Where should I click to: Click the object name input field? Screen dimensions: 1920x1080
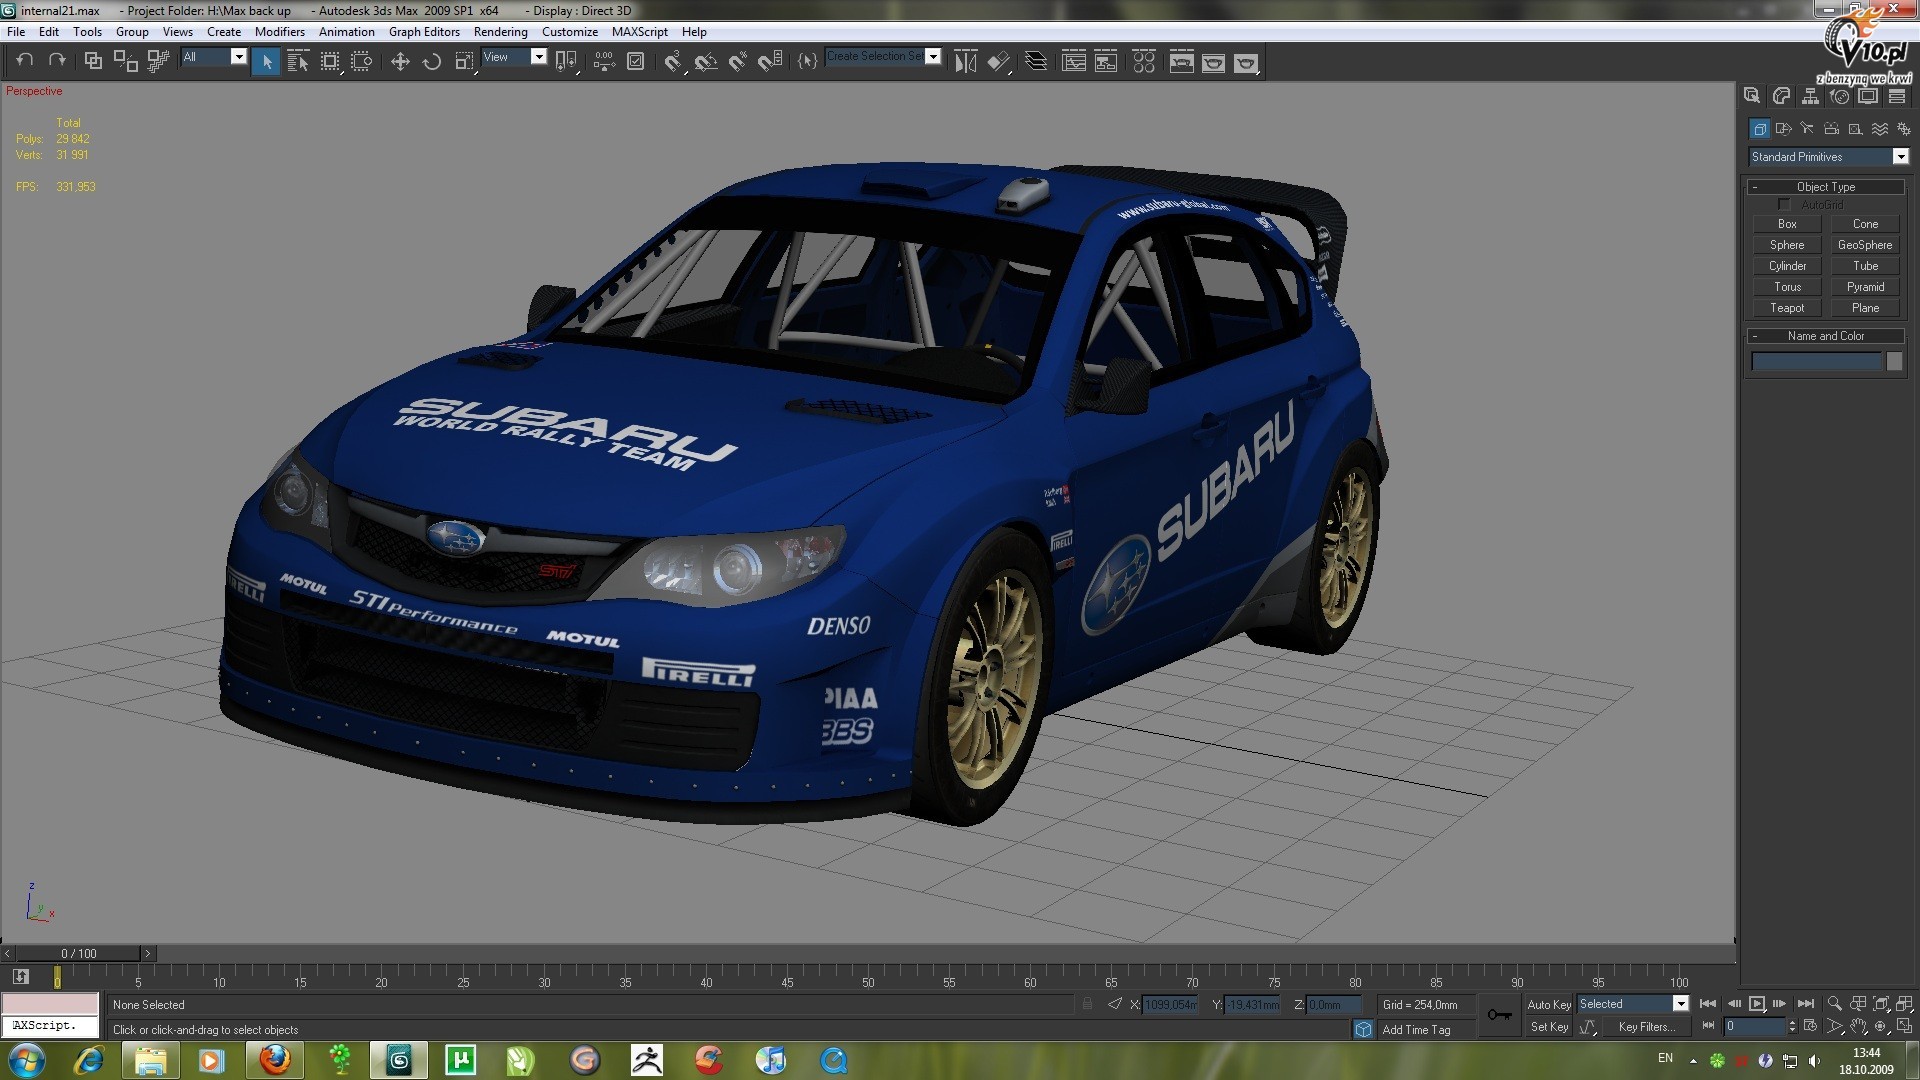(1816, 362)
